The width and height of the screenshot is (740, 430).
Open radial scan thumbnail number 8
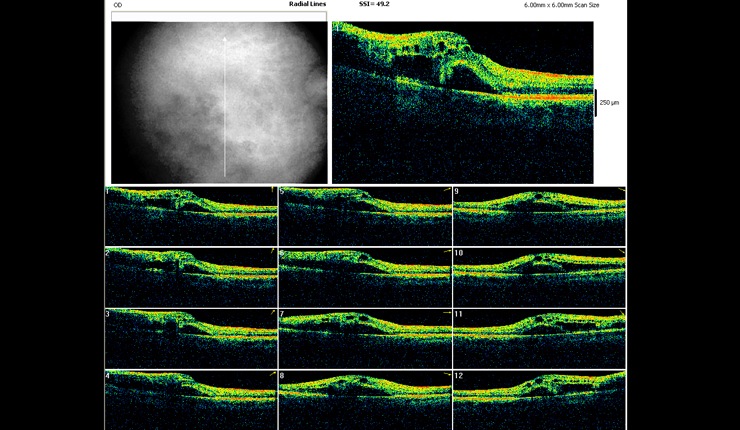tap(364, 399)
